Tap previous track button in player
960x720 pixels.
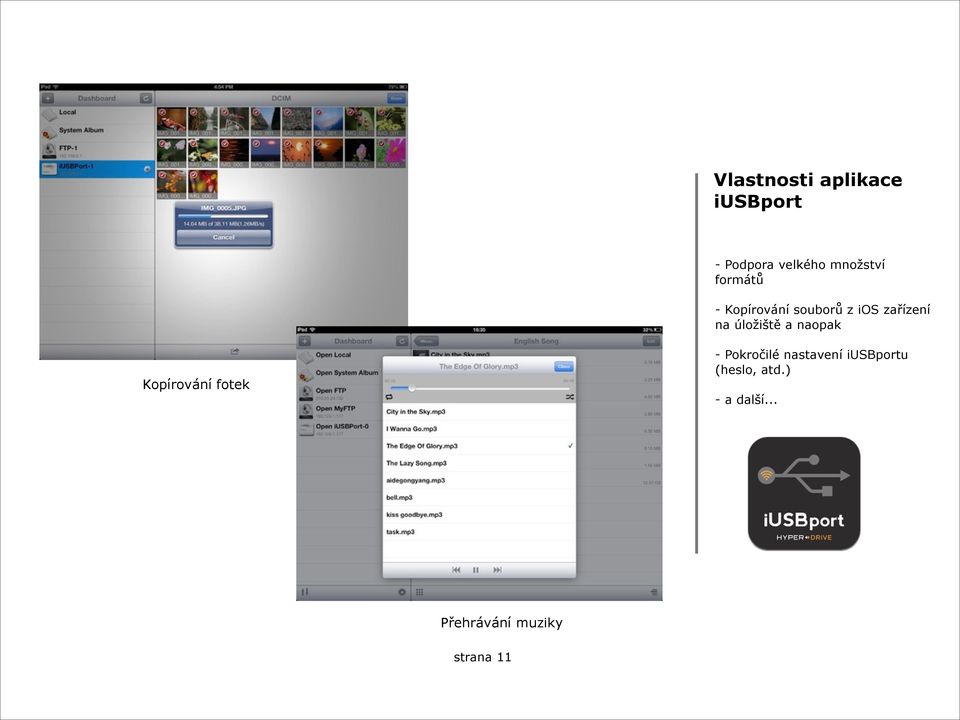(456, 570)
